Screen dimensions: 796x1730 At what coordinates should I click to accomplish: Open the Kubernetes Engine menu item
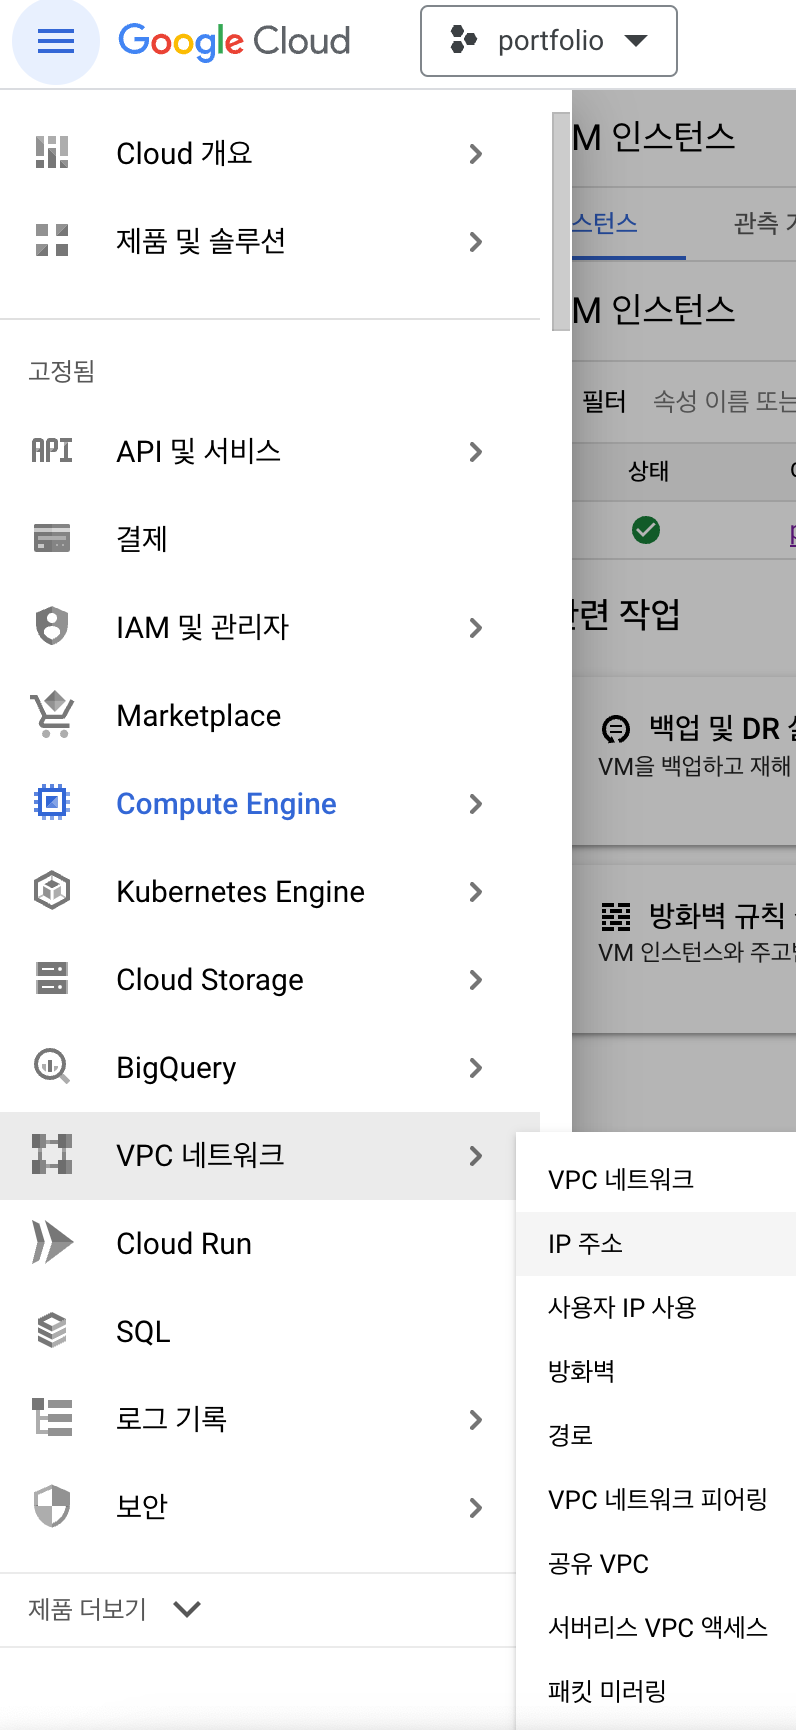click(270, 892)
